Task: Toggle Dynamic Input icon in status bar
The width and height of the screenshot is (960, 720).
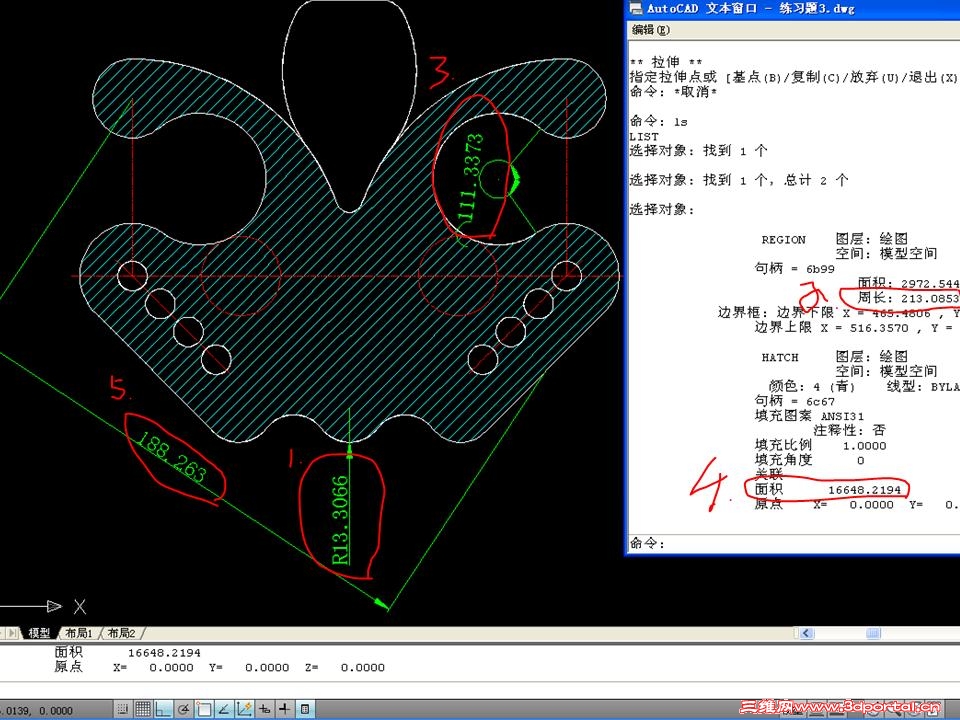Action: pyautogui.click(x=264, y=709)
